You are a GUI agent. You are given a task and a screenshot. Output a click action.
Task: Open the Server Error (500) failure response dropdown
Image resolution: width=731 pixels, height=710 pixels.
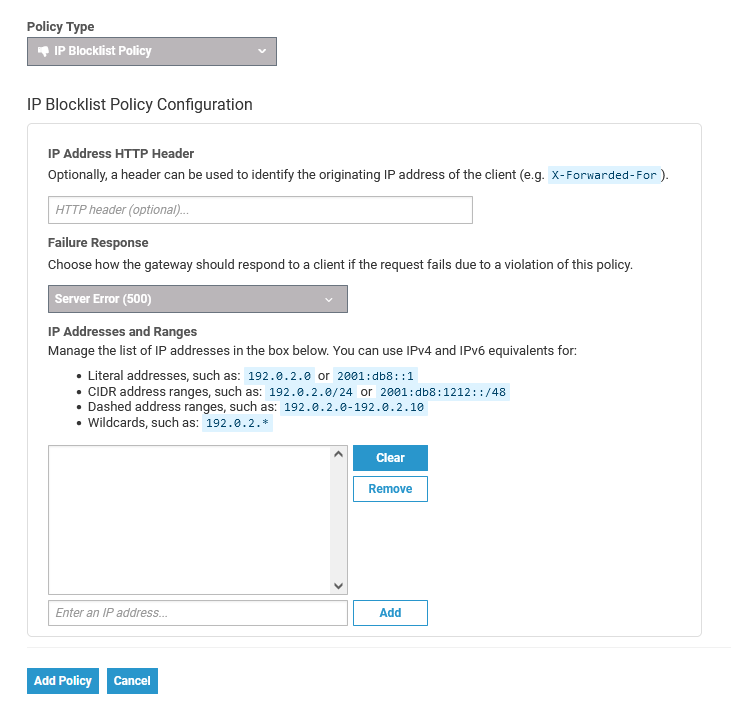(x=197, y=299)
